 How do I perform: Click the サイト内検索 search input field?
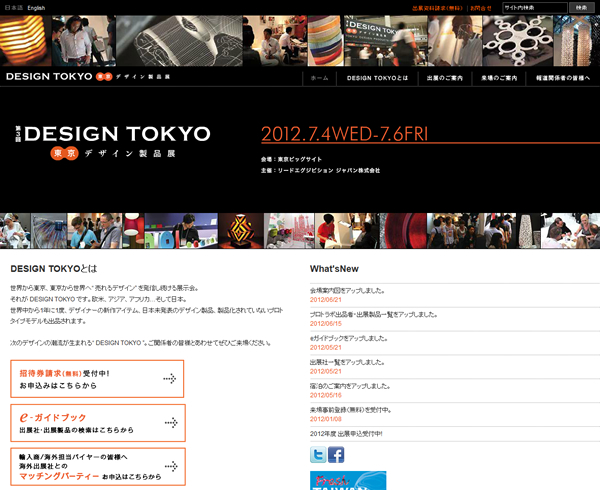[532, 7]
